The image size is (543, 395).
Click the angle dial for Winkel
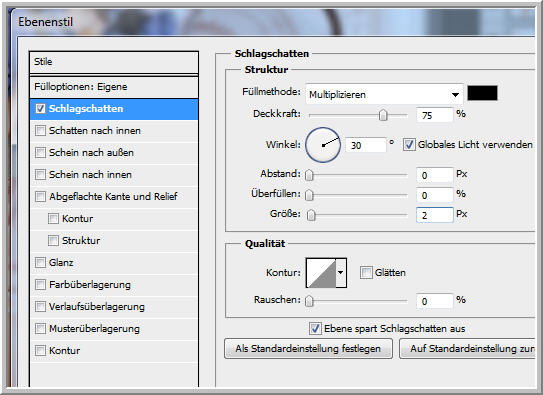pos(323,145)
